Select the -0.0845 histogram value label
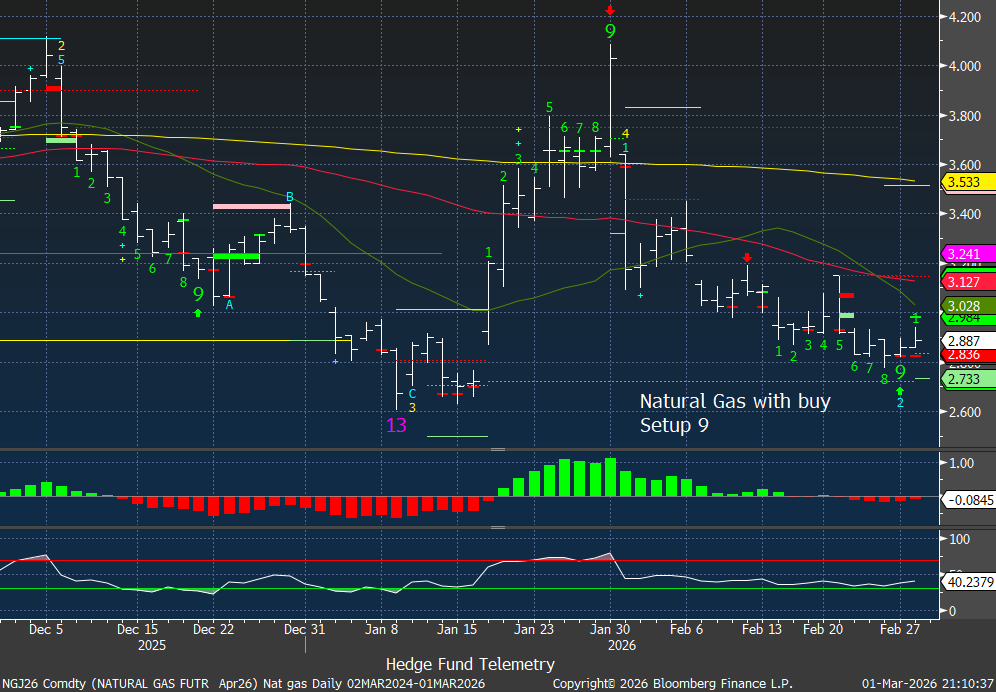 click(968, 497)
